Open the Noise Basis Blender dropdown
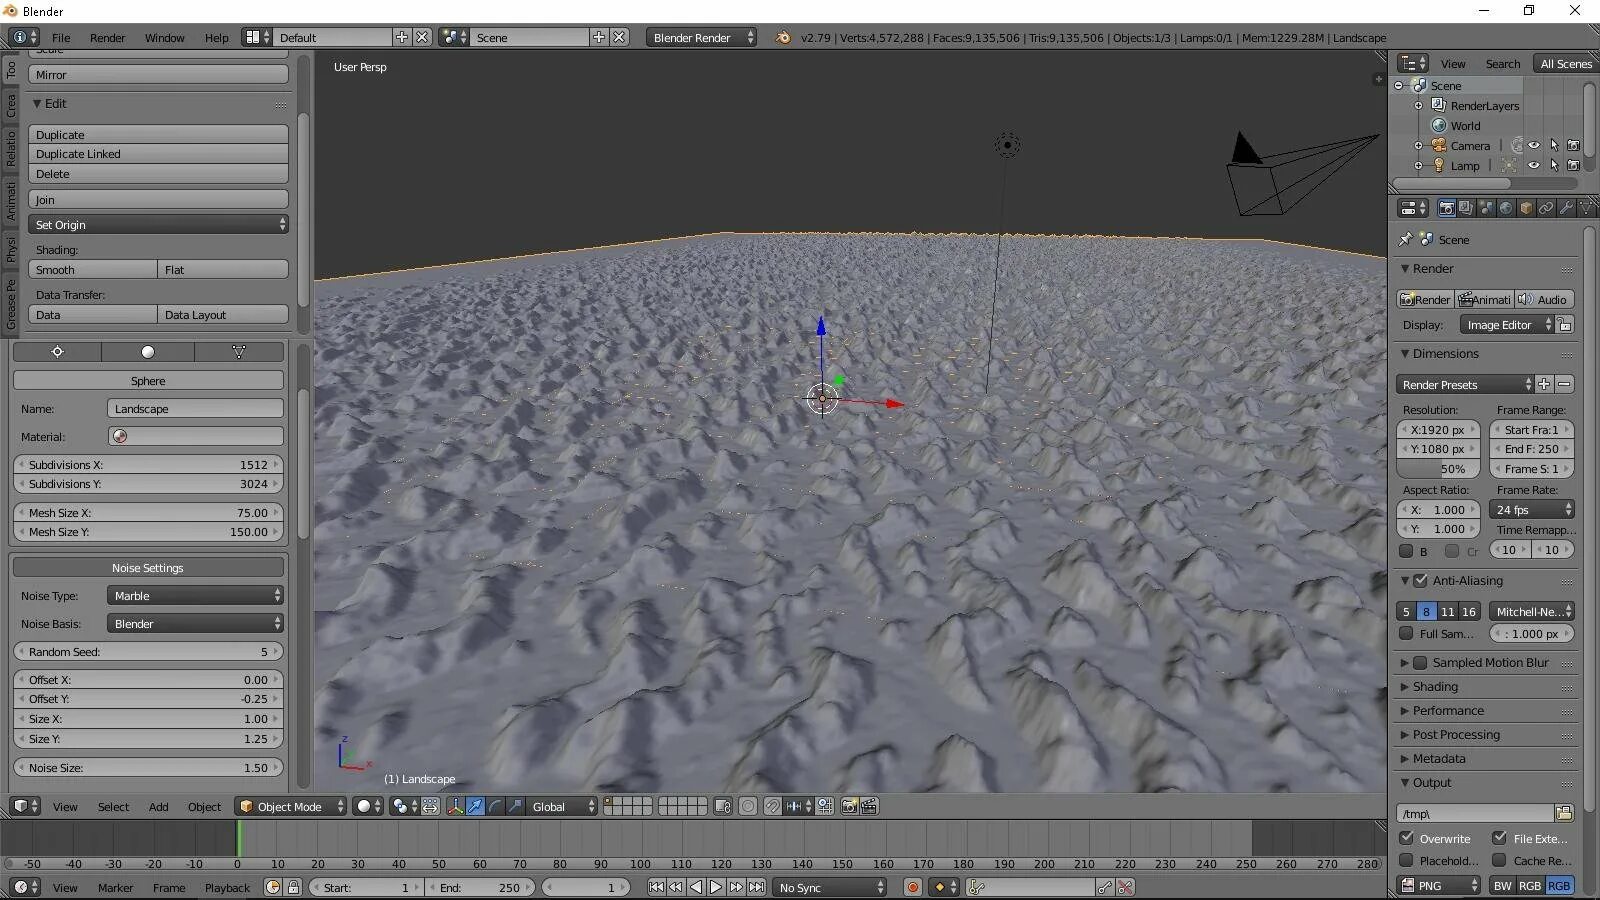Screen dimensions: 1600x900 (x=195, y=623)
